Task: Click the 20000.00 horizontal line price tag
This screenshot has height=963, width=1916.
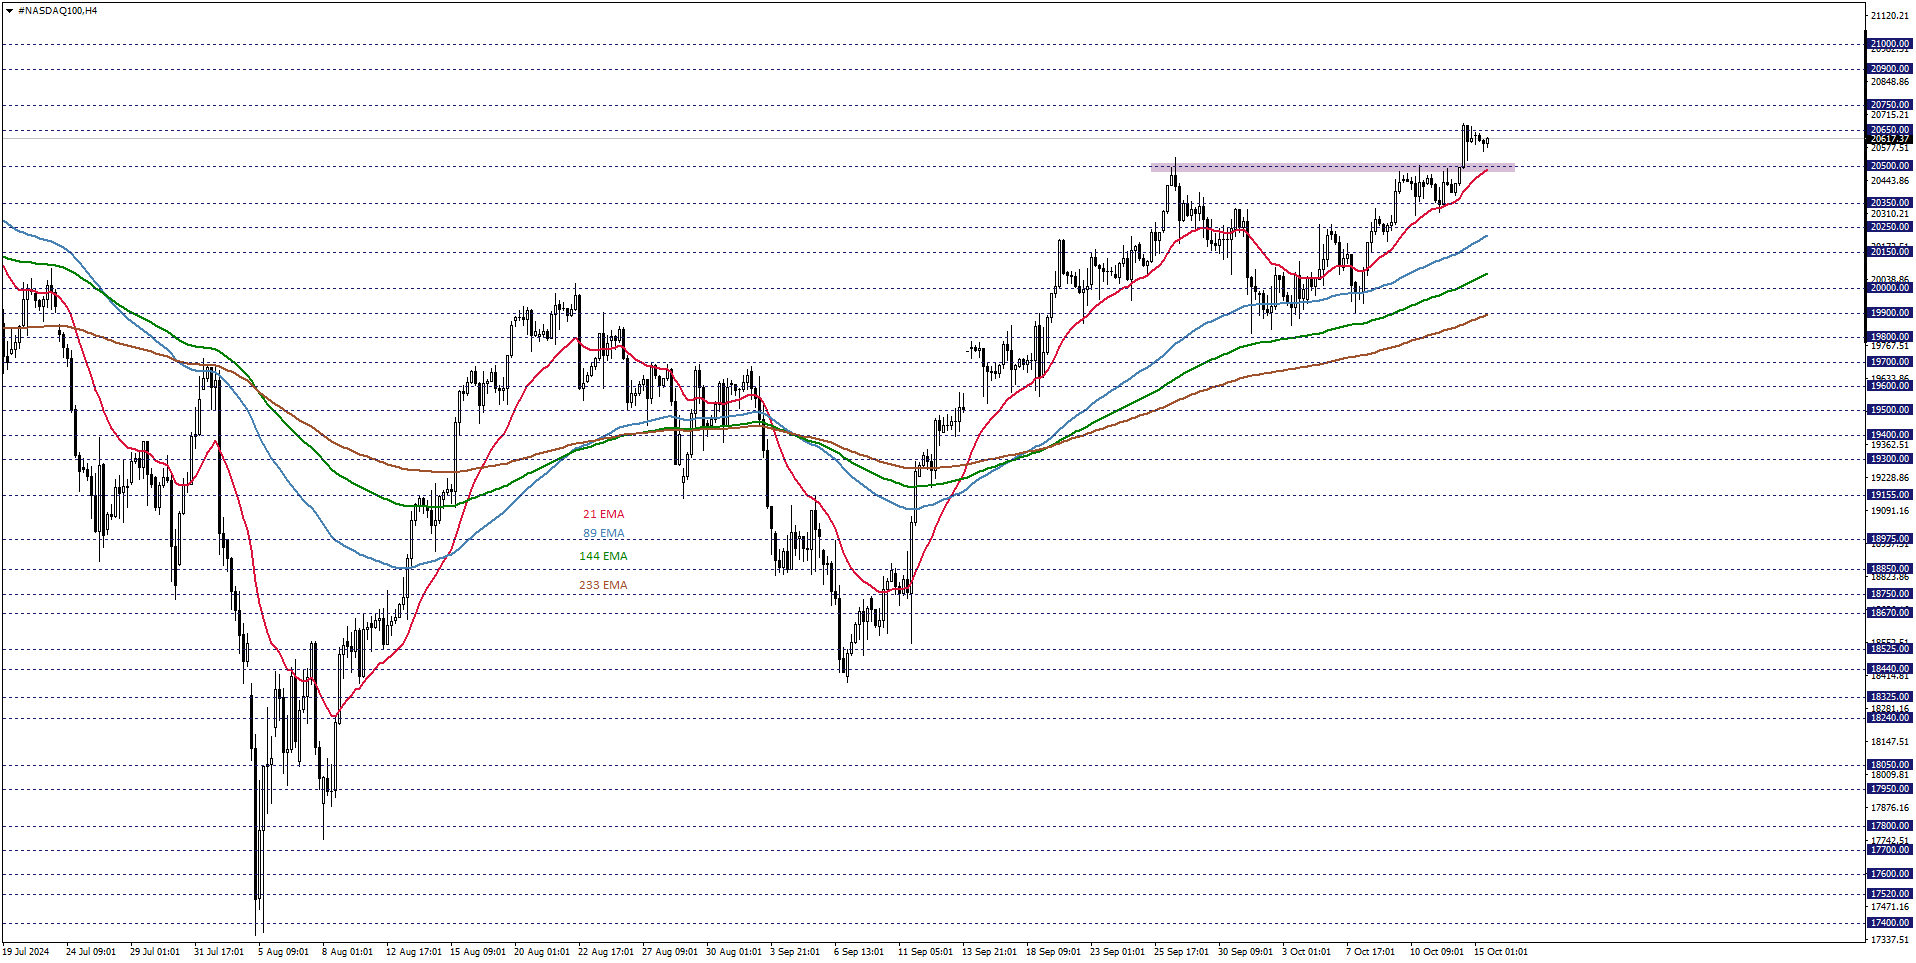Action: point(1889,288)
